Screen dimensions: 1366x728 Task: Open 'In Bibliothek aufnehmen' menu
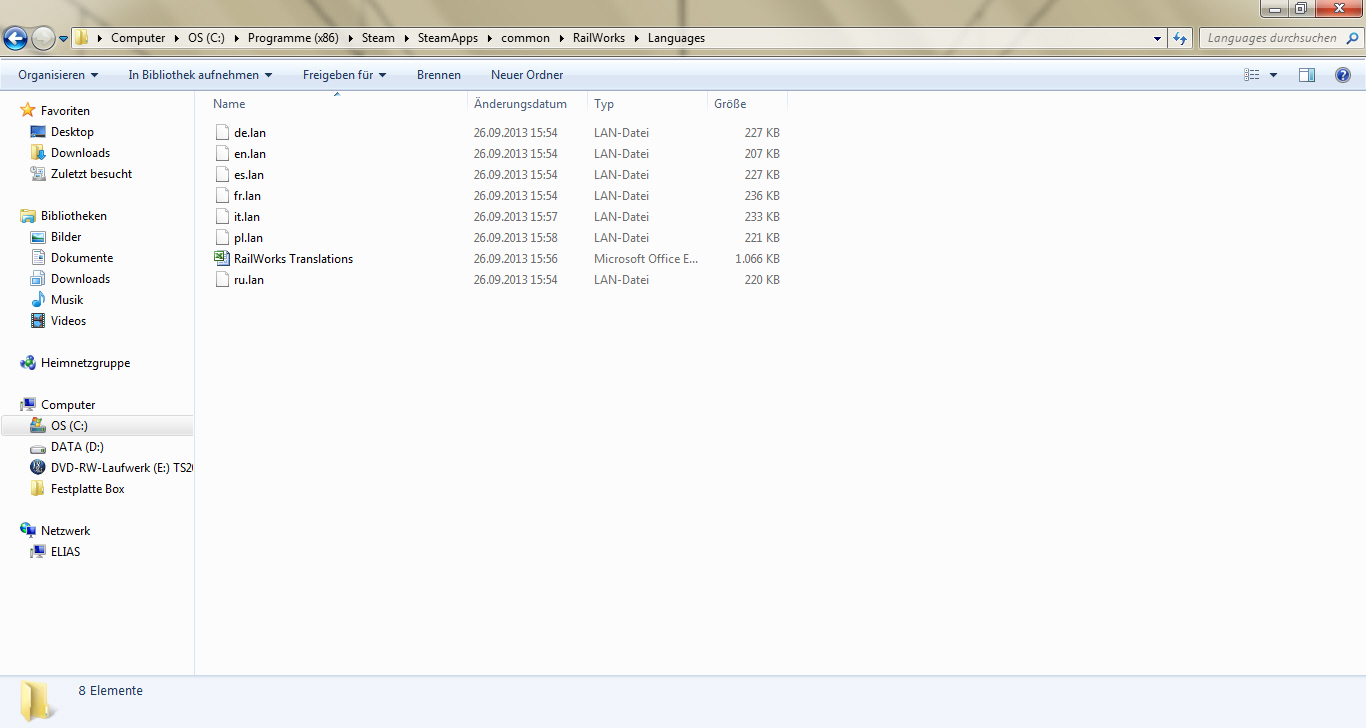(x=200, y=75)
